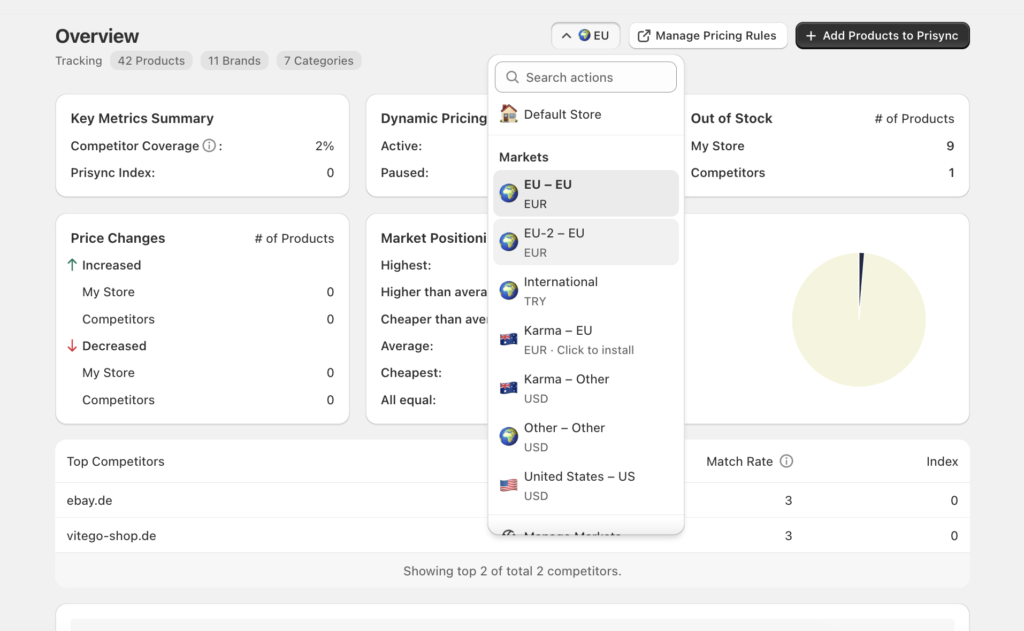This screenshot has width=1024, height=631.
Task: Click the Overview page title
Action: coord(97,36)
